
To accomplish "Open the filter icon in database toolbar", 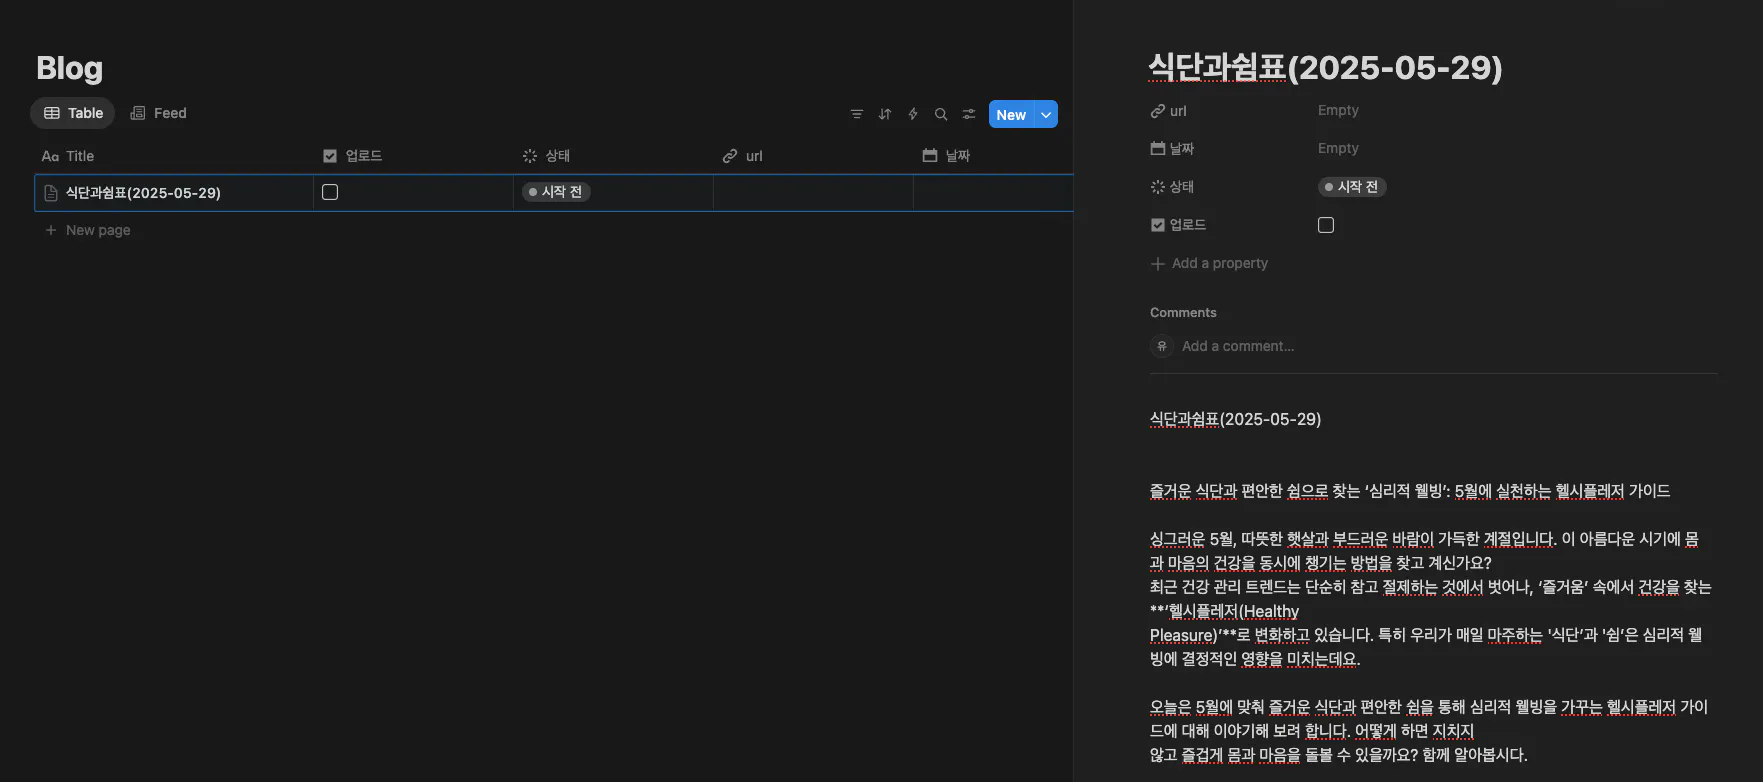I will tap(856, 114).
